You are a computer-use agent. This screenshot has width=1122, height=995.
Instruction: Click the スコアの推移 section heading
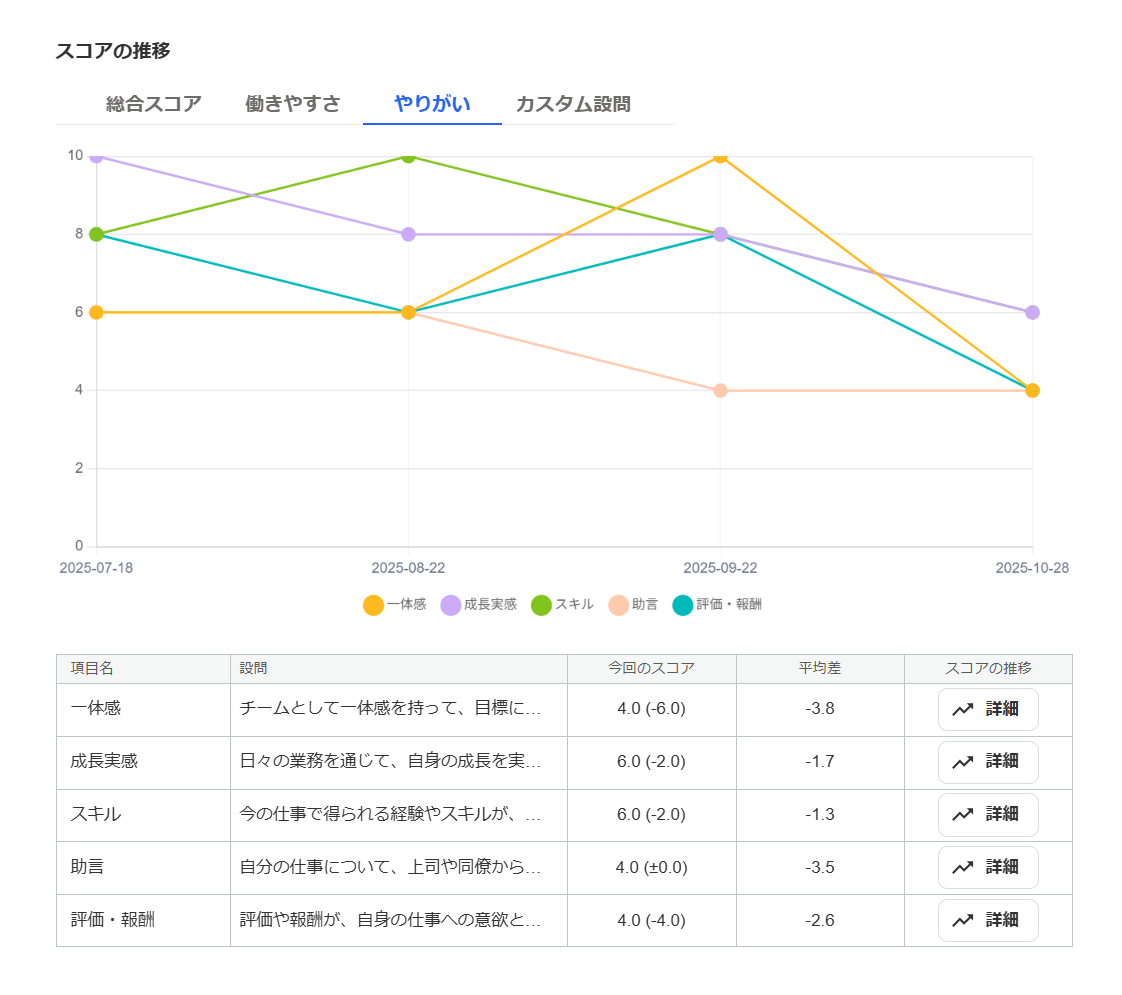(x=113, y=51)
